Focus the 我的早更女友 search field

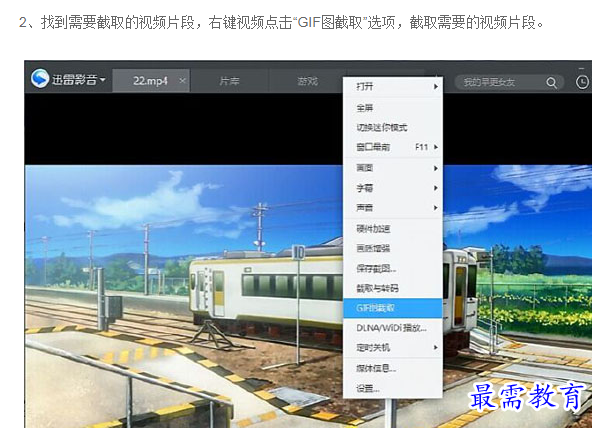point(509,82)
